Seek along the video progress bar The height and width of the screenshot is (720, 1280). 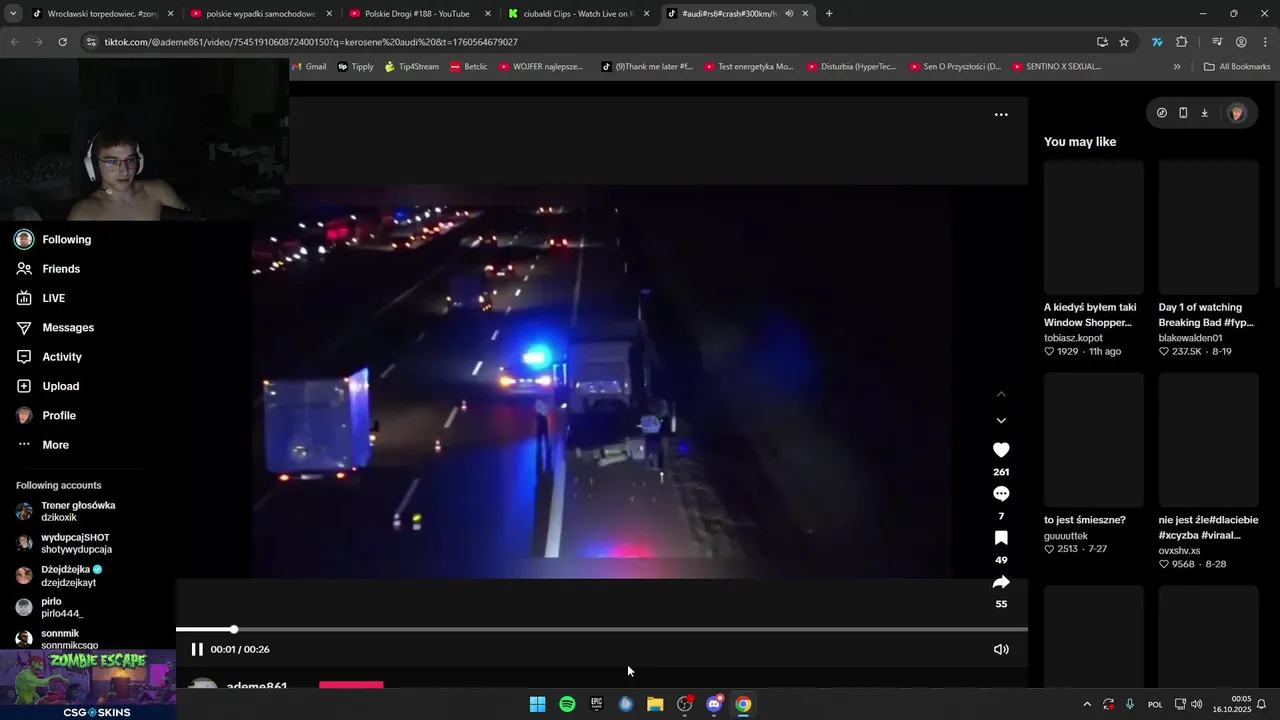pyautogui.click(x=602, y=630)
